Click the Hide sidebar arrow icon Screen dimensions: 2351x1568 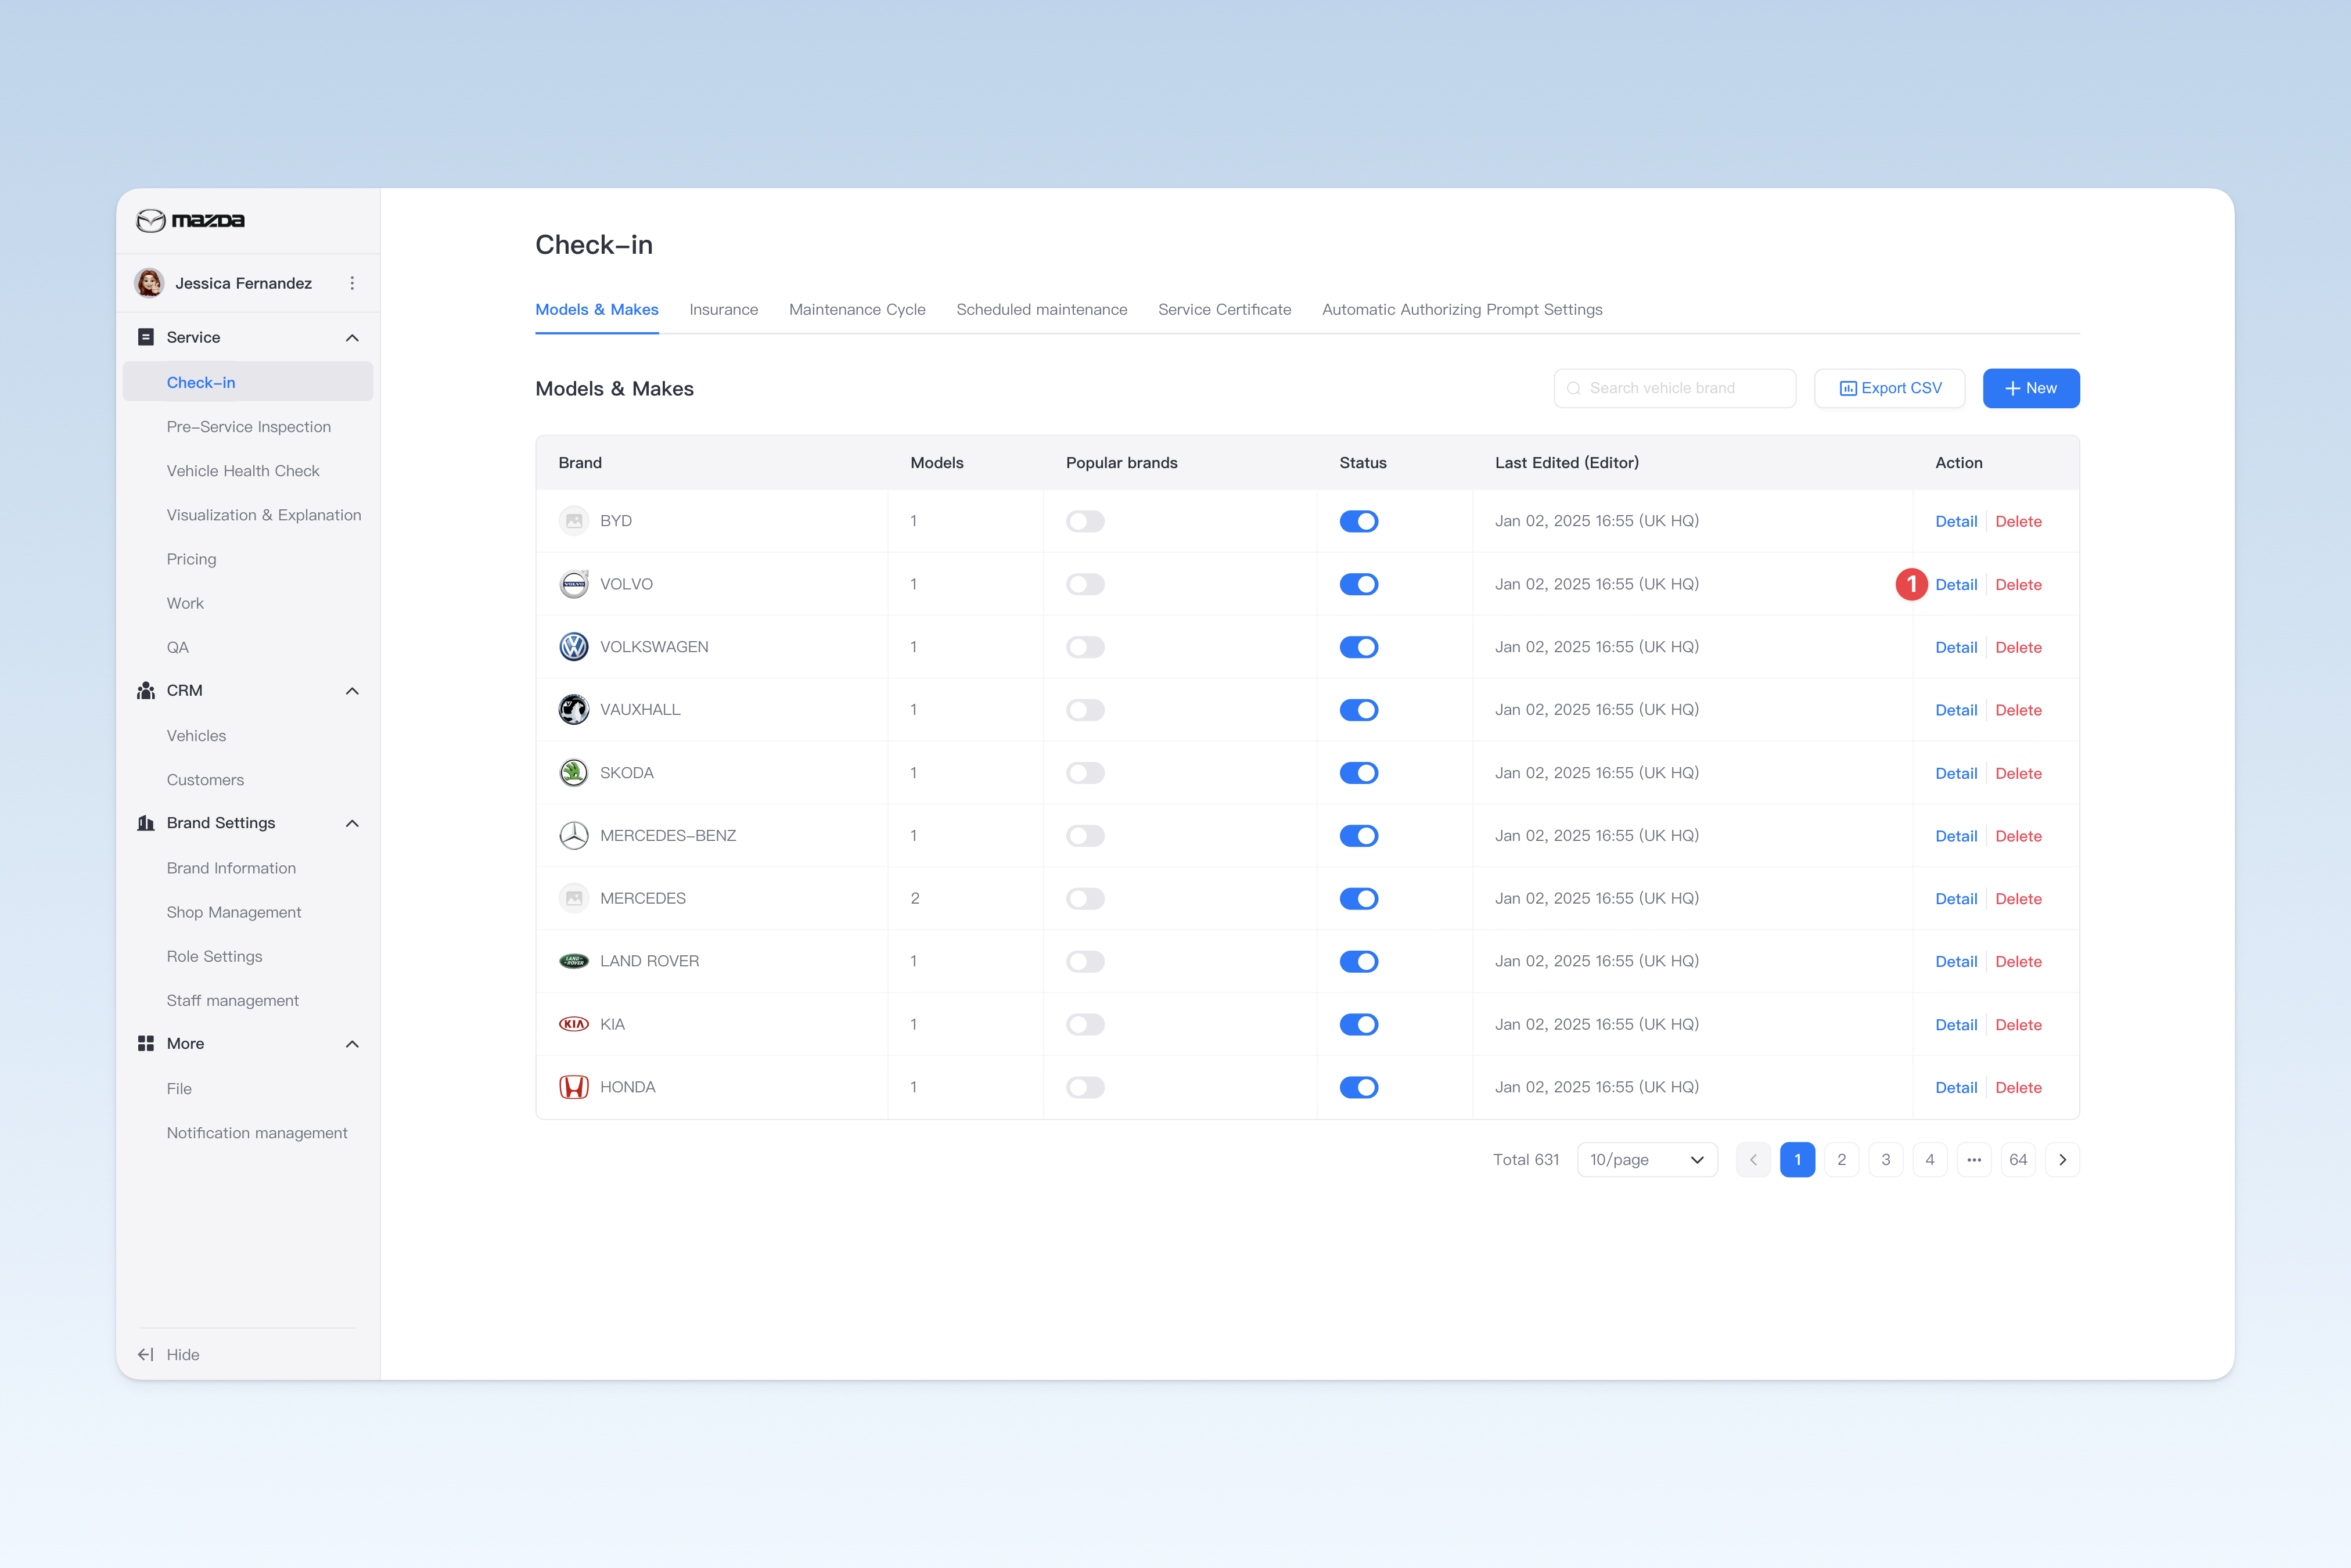(x=146, y=1354)
